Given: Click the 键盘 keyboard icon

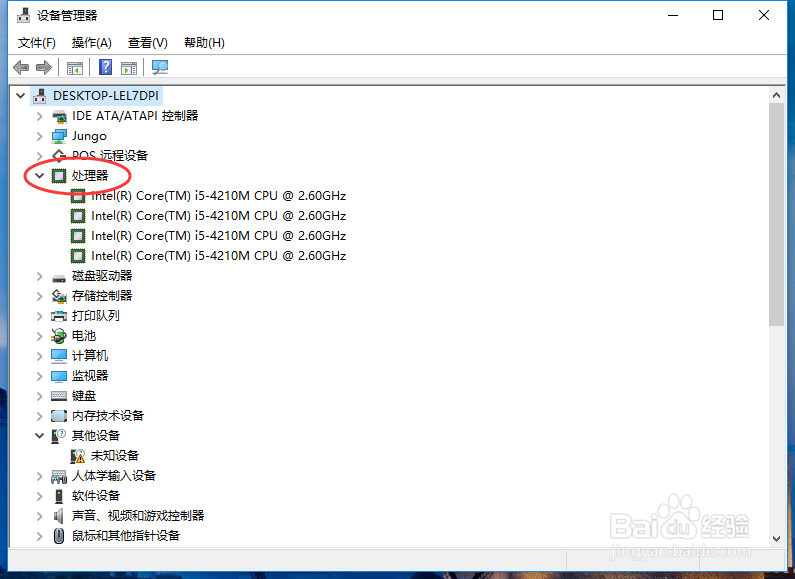Looking at the screenshot, I should click(59, 395).
